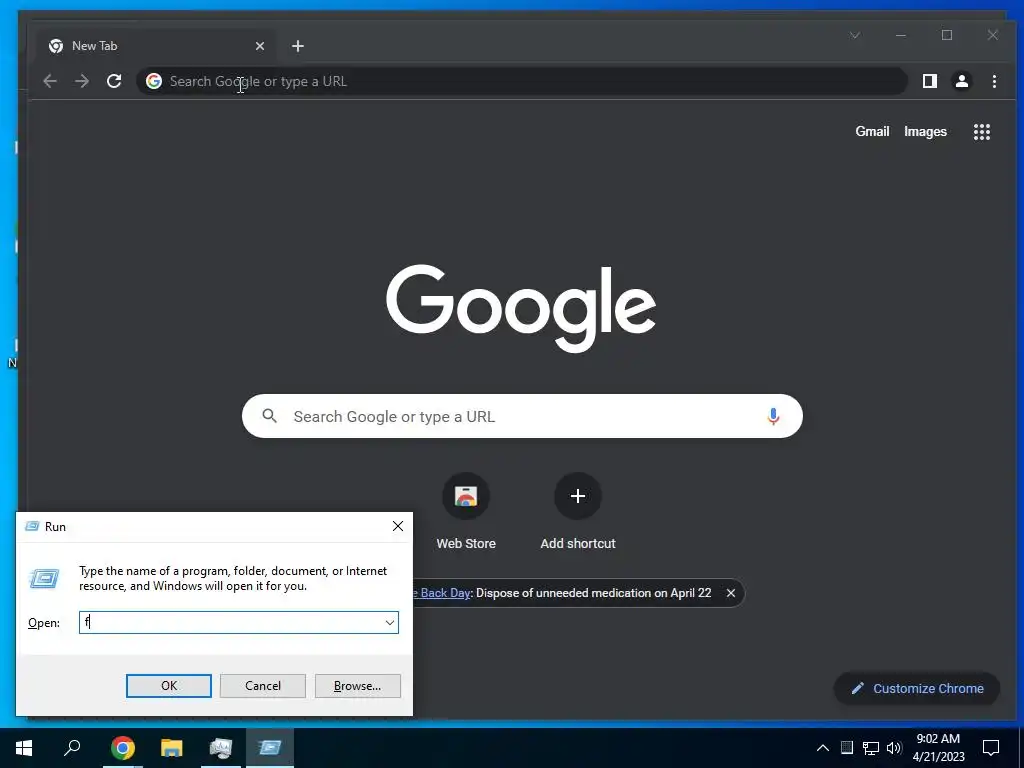Click the computer icon on the taskbar

(x=221, y=748)
